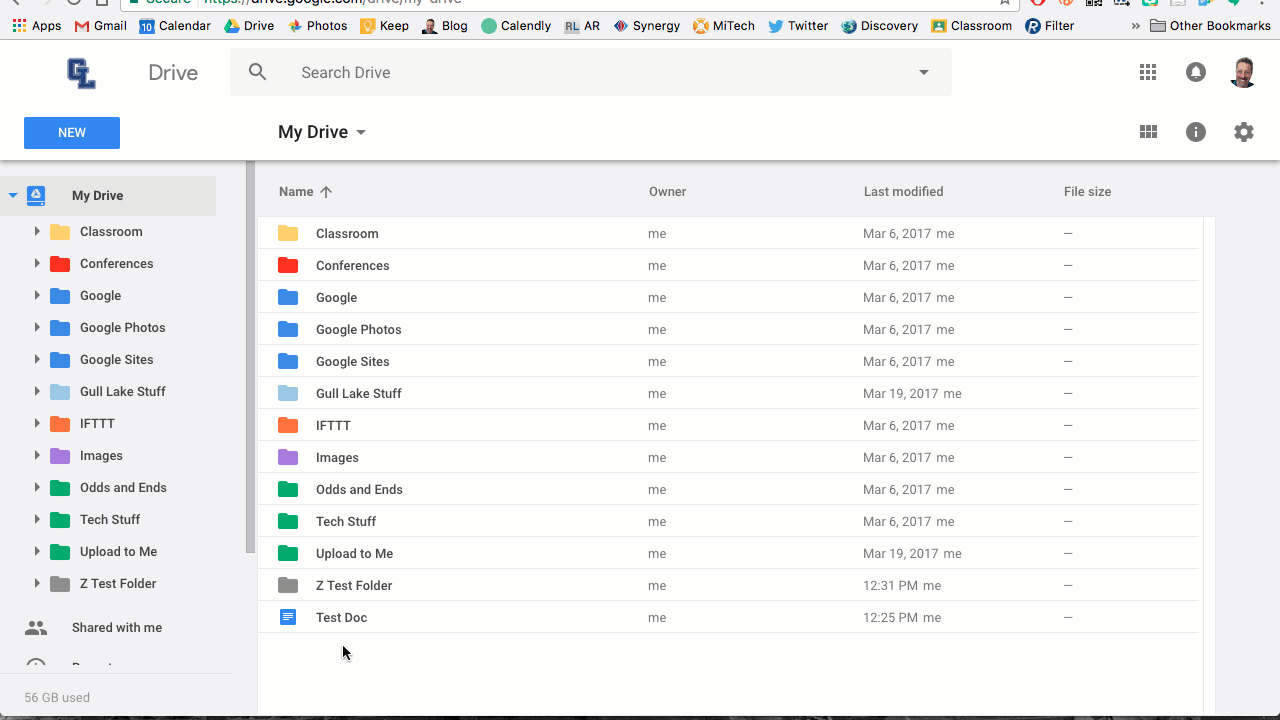Select the gray Z Test Folder icon in file list
Screen dimensions: 1280x720
point(288,585)
